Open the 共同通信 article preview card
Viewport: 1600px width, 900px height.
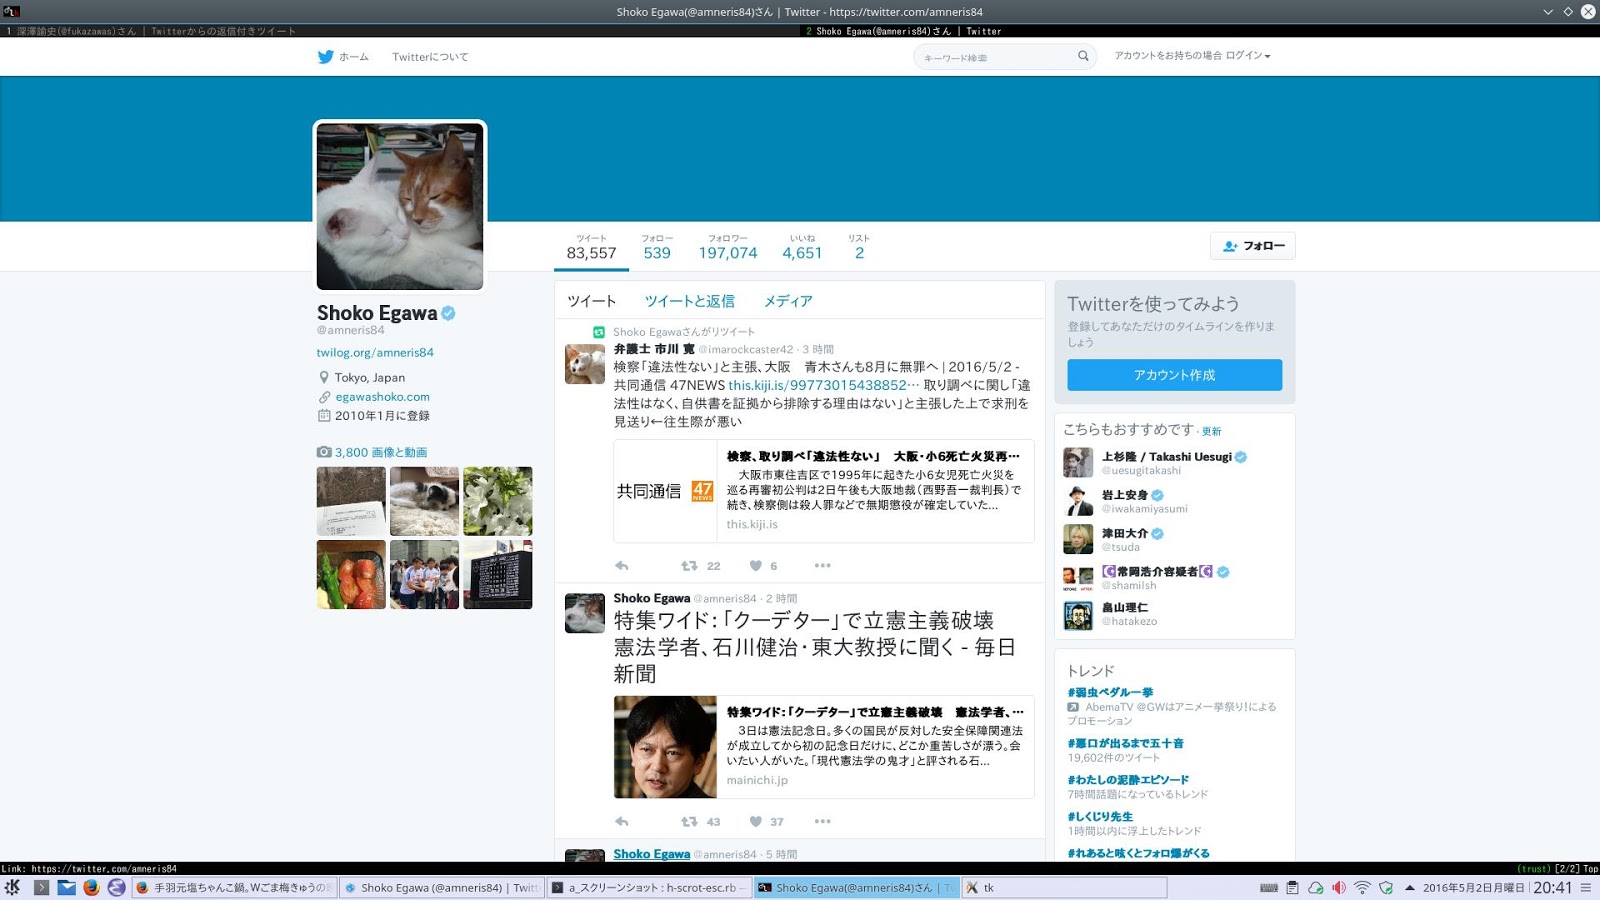pyautogui.click(x=824, y=490)
